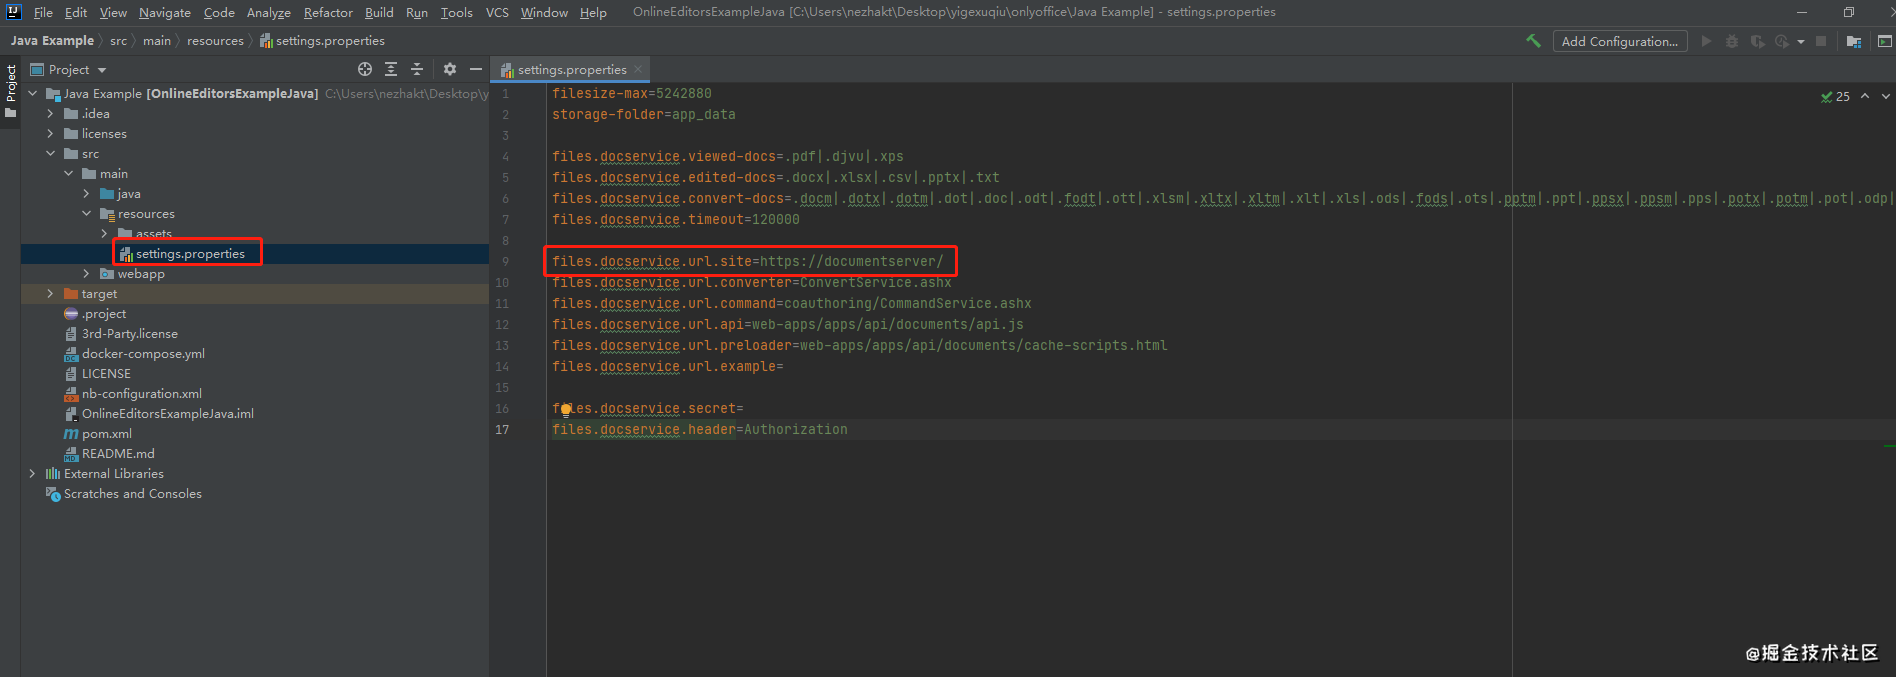Screen dimensions: 1896x677
Task: Toggle the vertical Project tool window tab
Action: point(11,91)
